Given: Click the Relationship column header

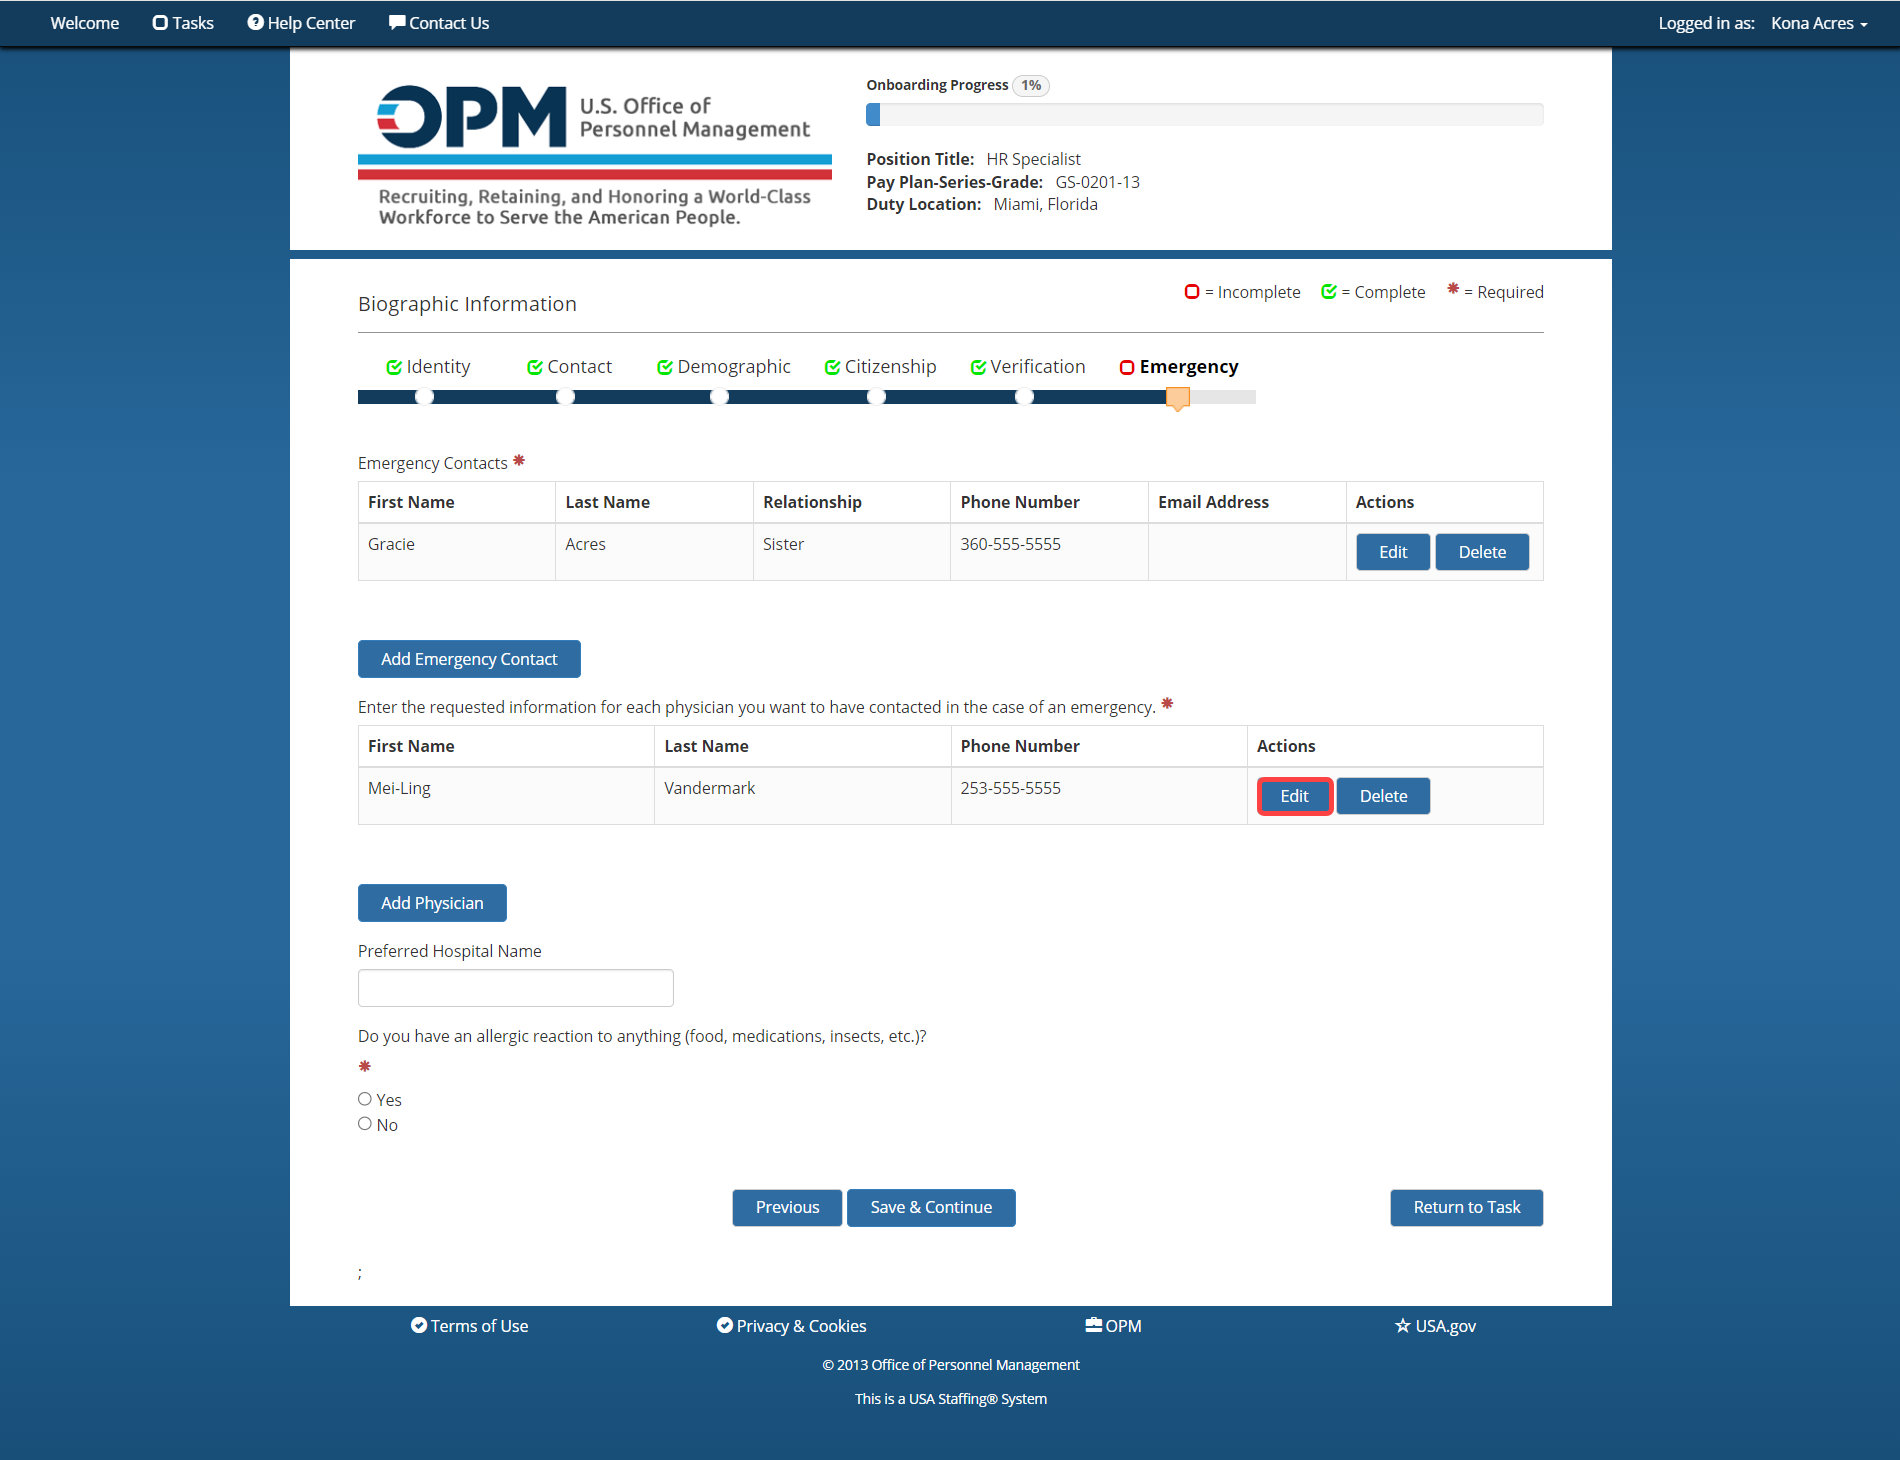Looking at the screenshot, I should [852, 502].
